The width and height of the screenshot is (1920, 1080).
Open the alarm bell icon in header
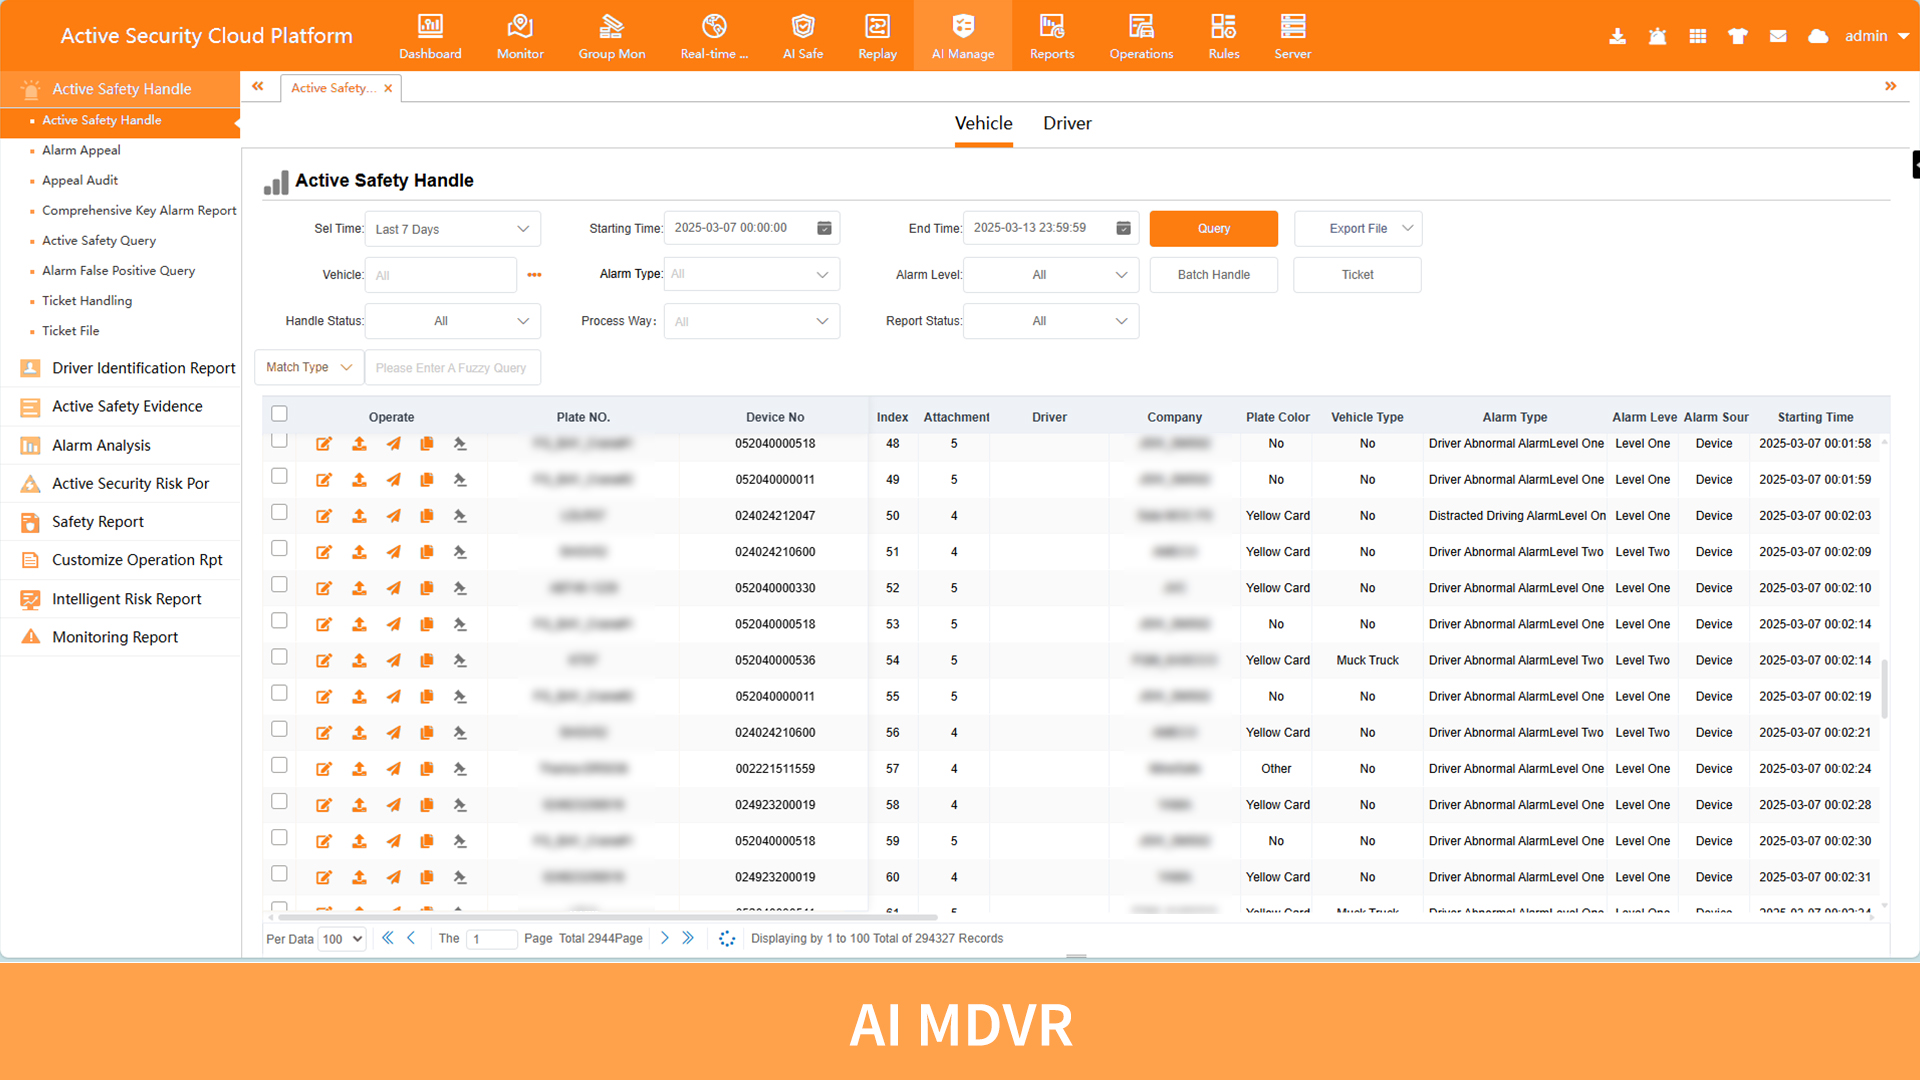tap(1657, 36)
